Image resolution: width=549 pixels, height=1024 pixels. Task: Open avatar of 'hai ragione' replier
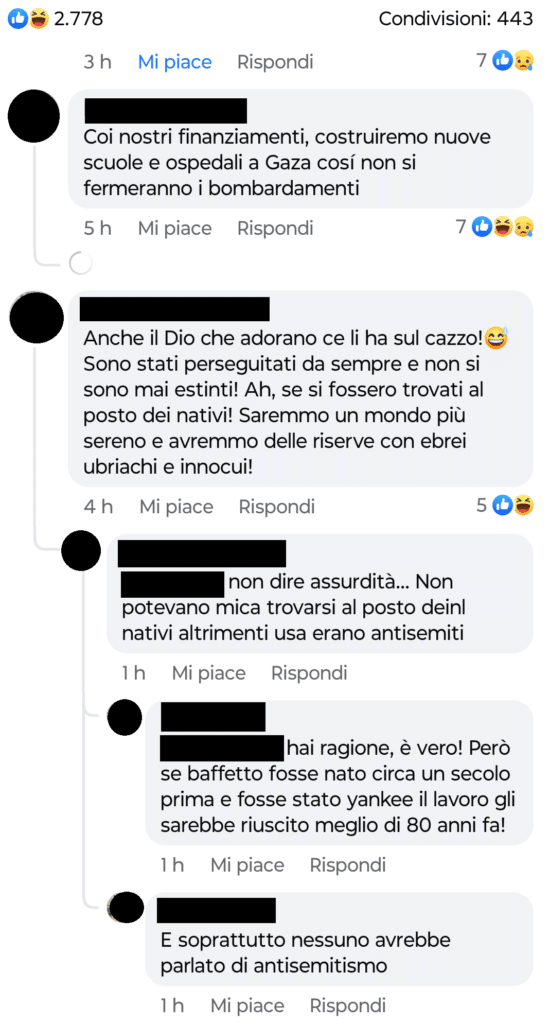(124, 717)
